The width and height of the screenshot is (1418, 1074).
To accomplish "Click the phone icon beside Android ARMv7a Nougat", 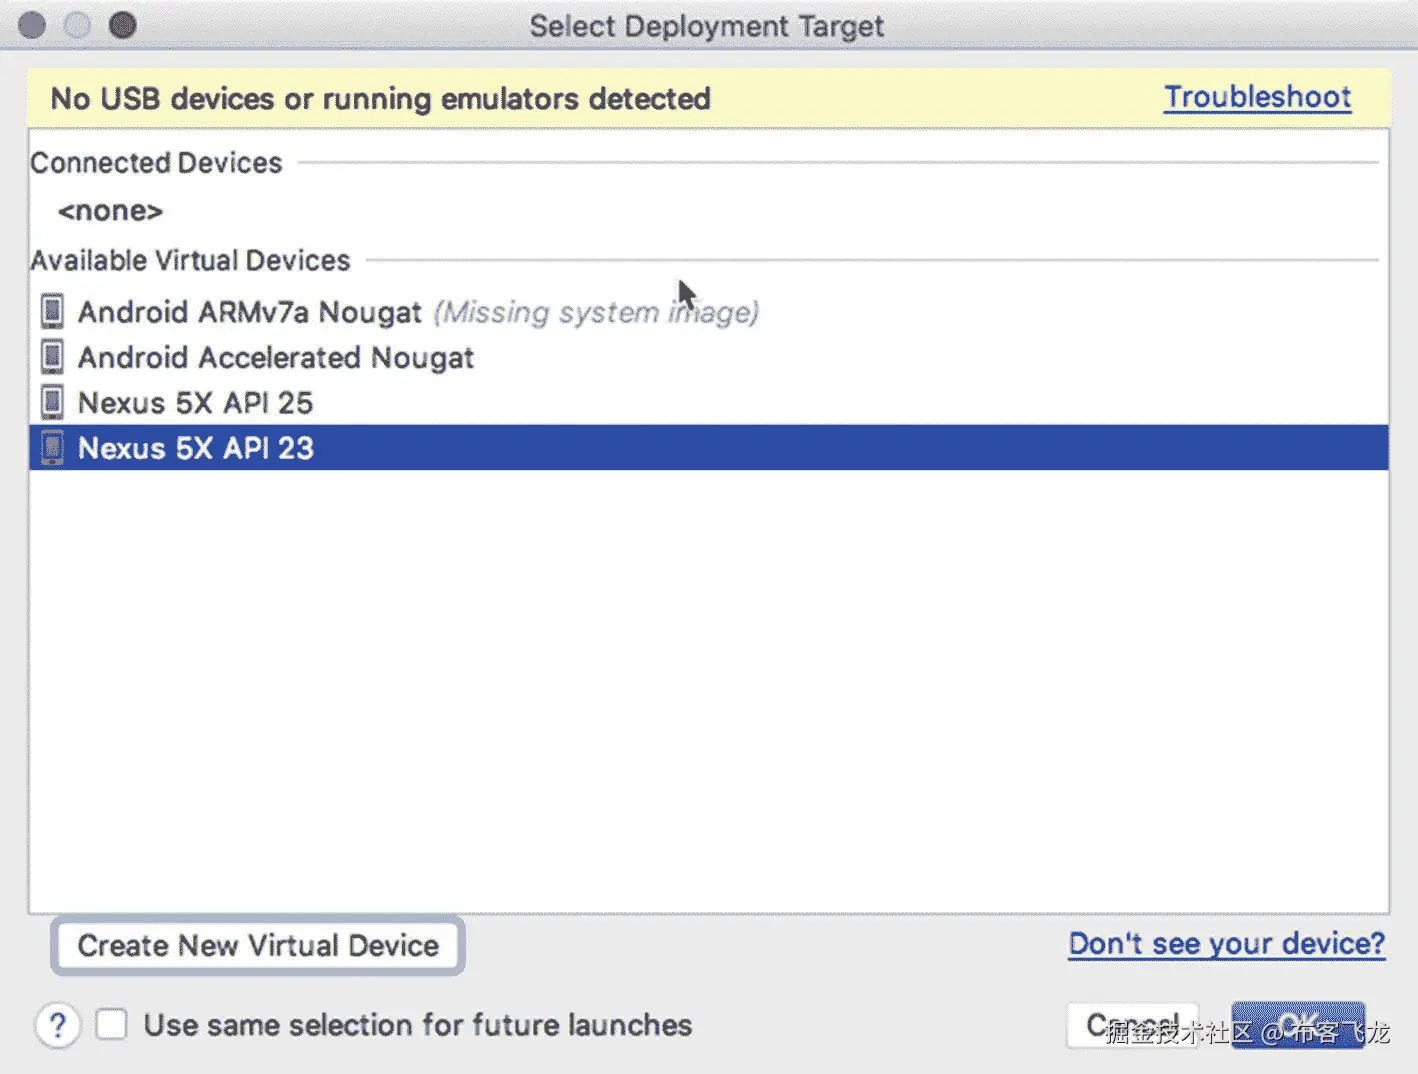I will click(x=52, y=312).
